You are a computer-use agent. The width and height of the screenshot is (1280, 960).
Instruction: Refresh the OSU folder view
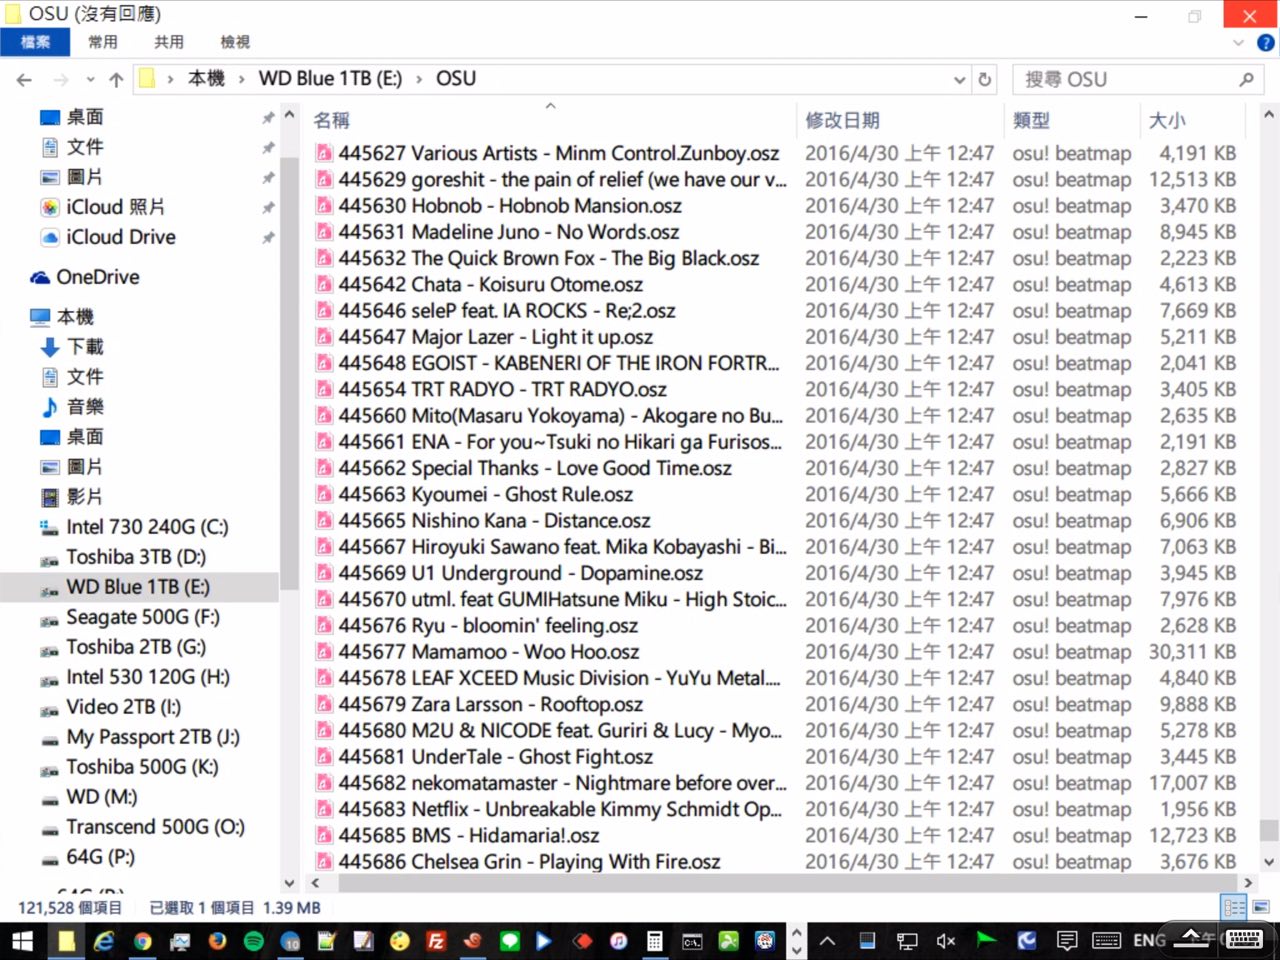pos(985,80)
